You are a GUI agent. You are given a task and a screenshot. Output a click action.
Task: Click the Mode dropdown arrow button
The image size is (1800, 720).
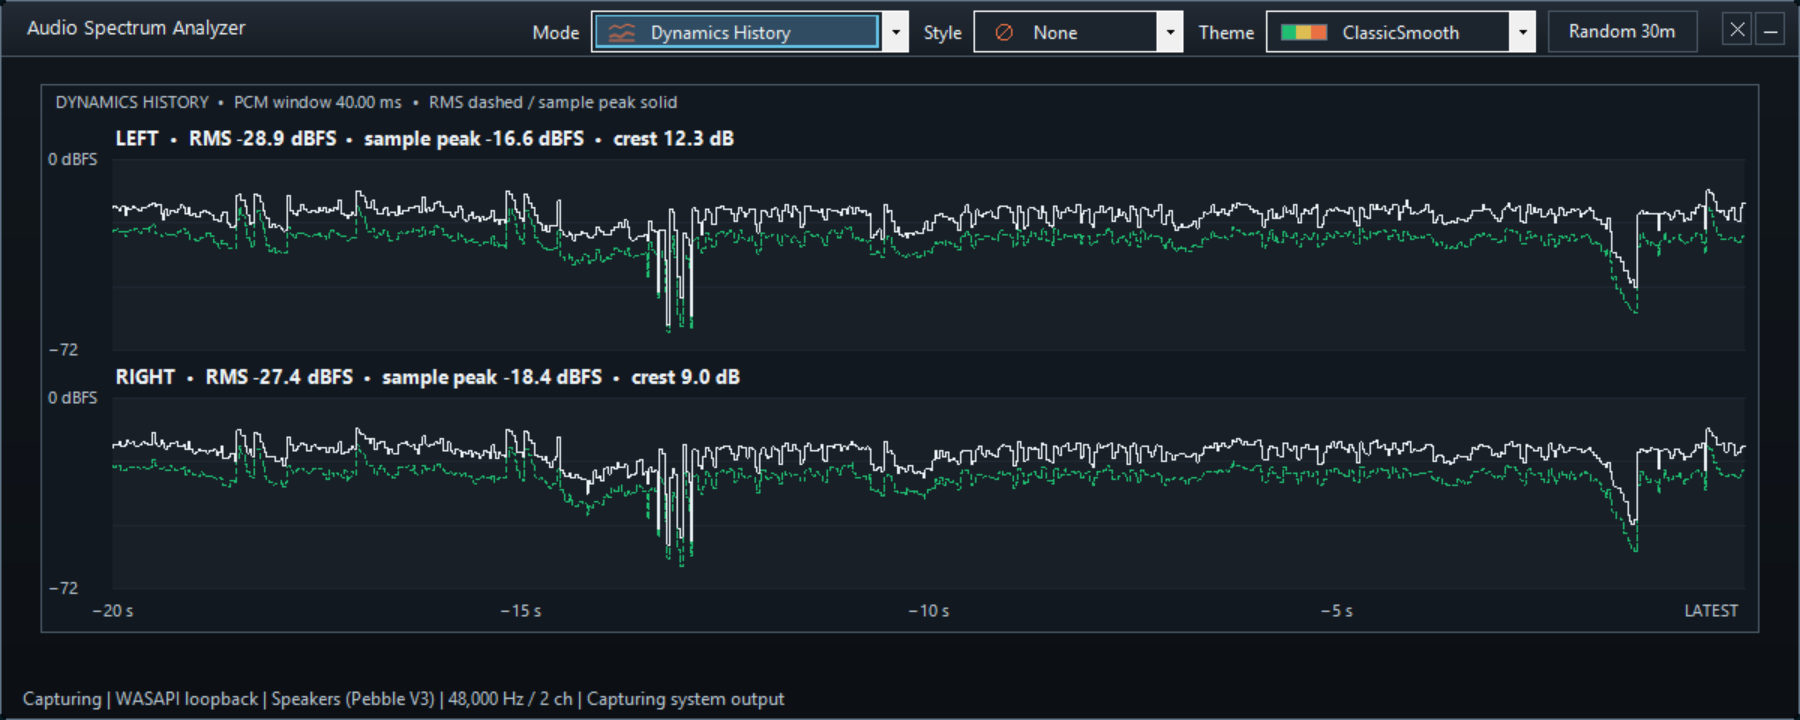tap(896, 32)
